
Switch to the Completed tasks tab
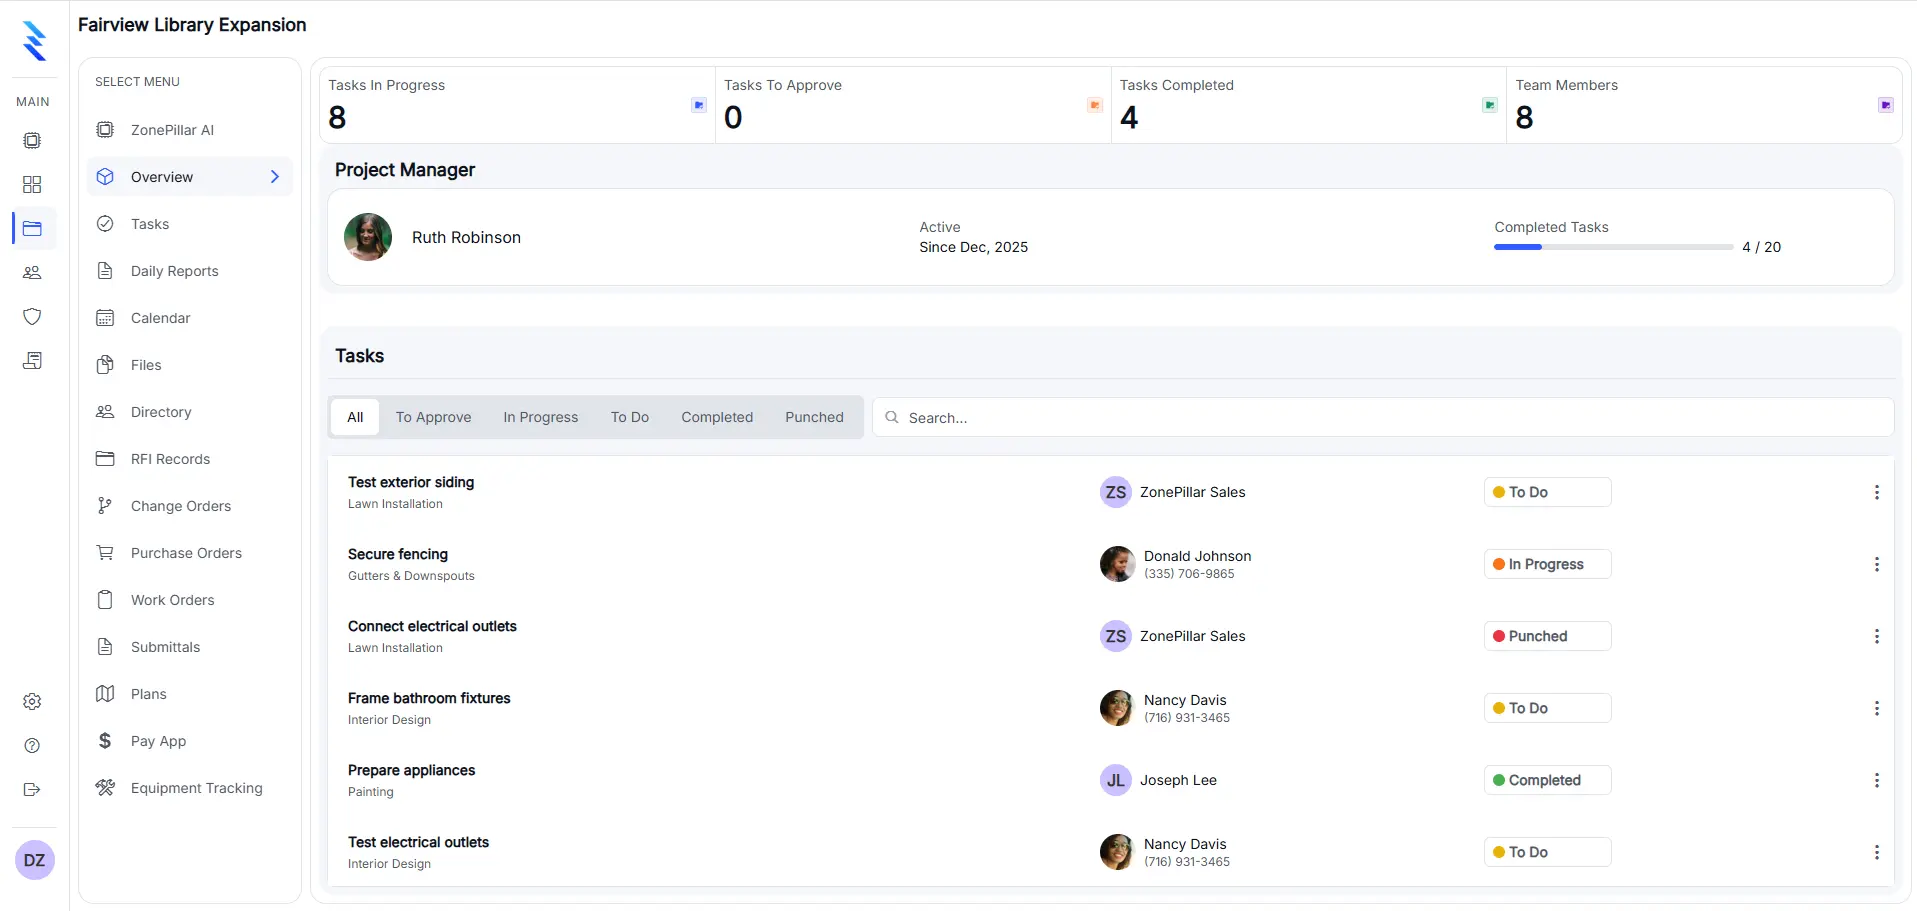(x=716, y=417)
